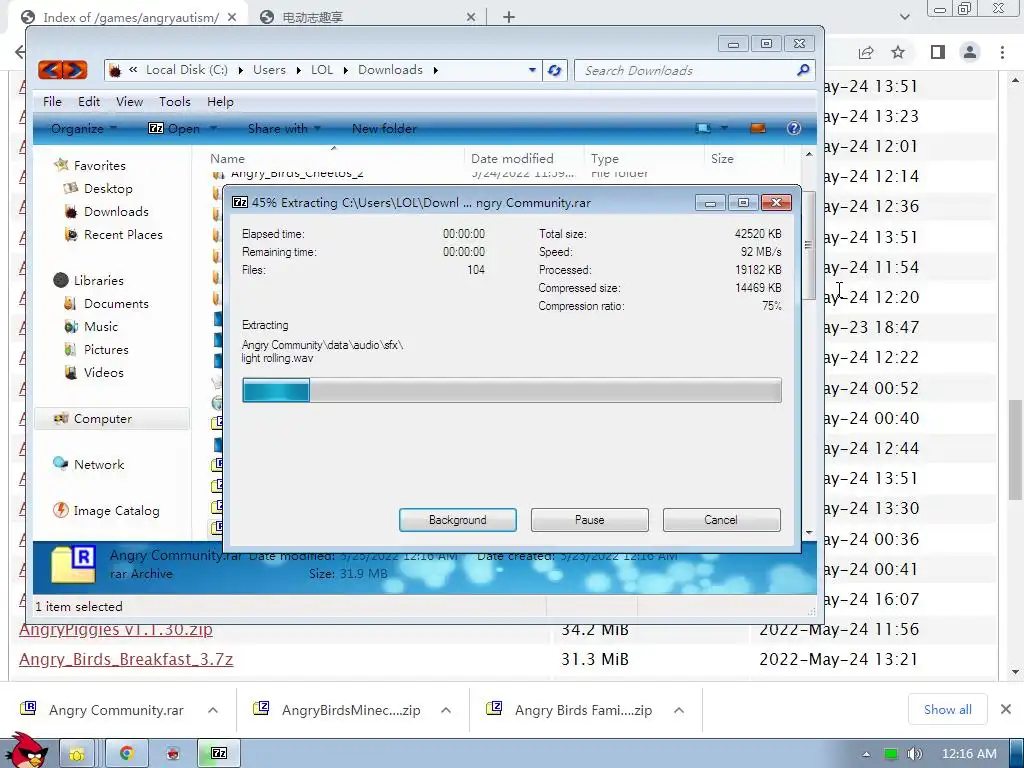This screenshot has height=768, width=1024.
Task: Click Users in the address path
Action: (269, 70)
